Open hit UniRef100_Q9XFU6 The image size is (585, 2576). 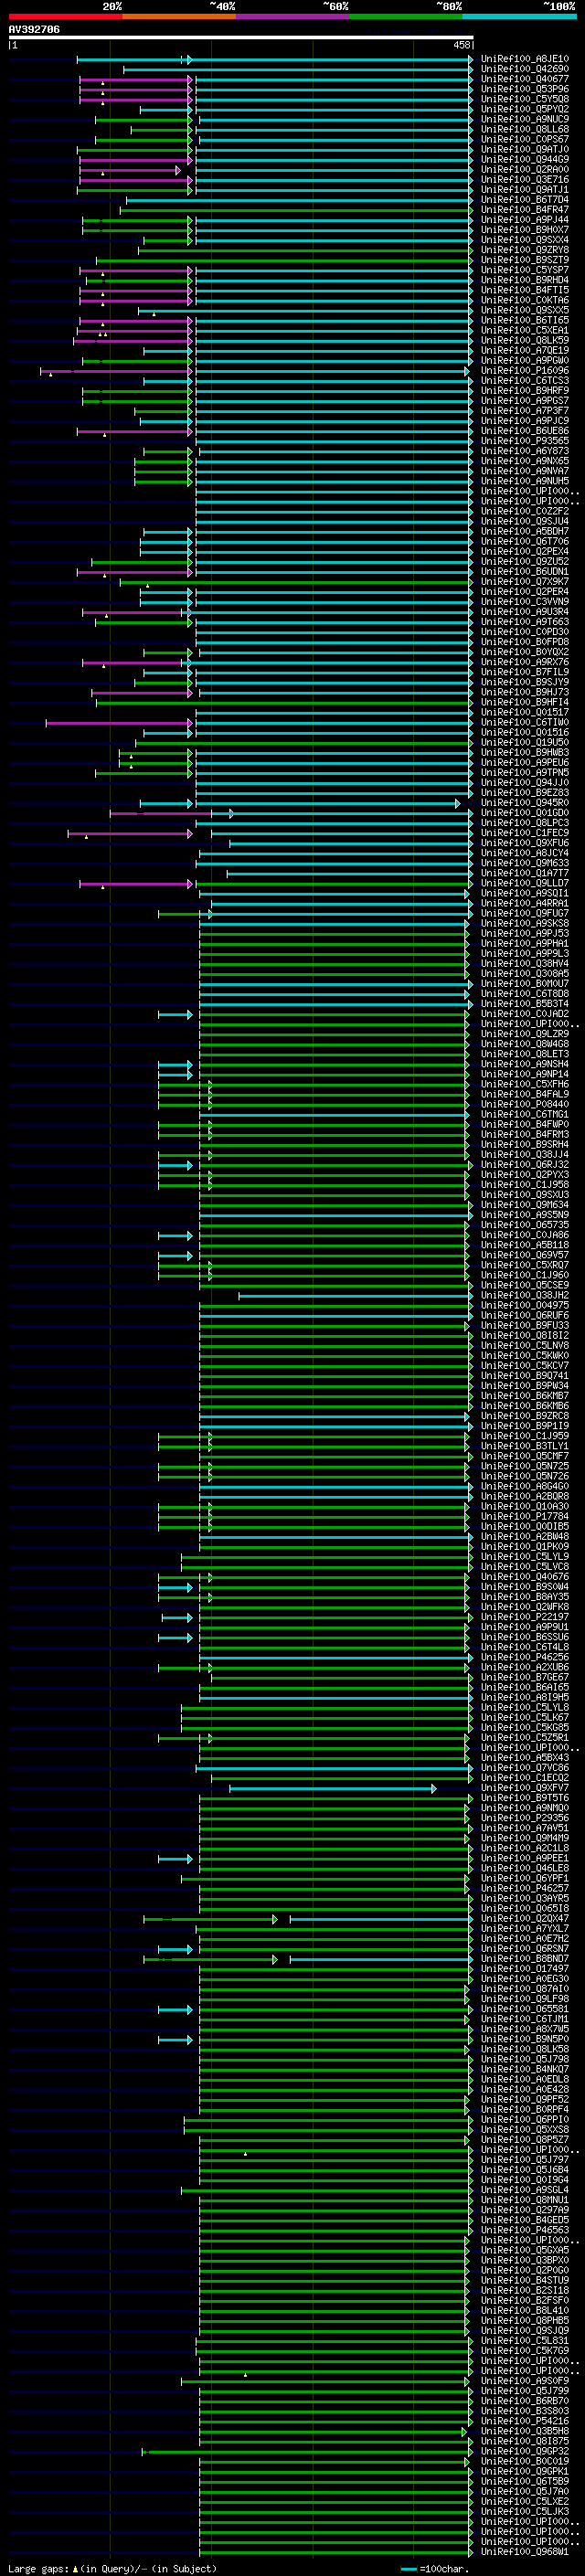524,843
